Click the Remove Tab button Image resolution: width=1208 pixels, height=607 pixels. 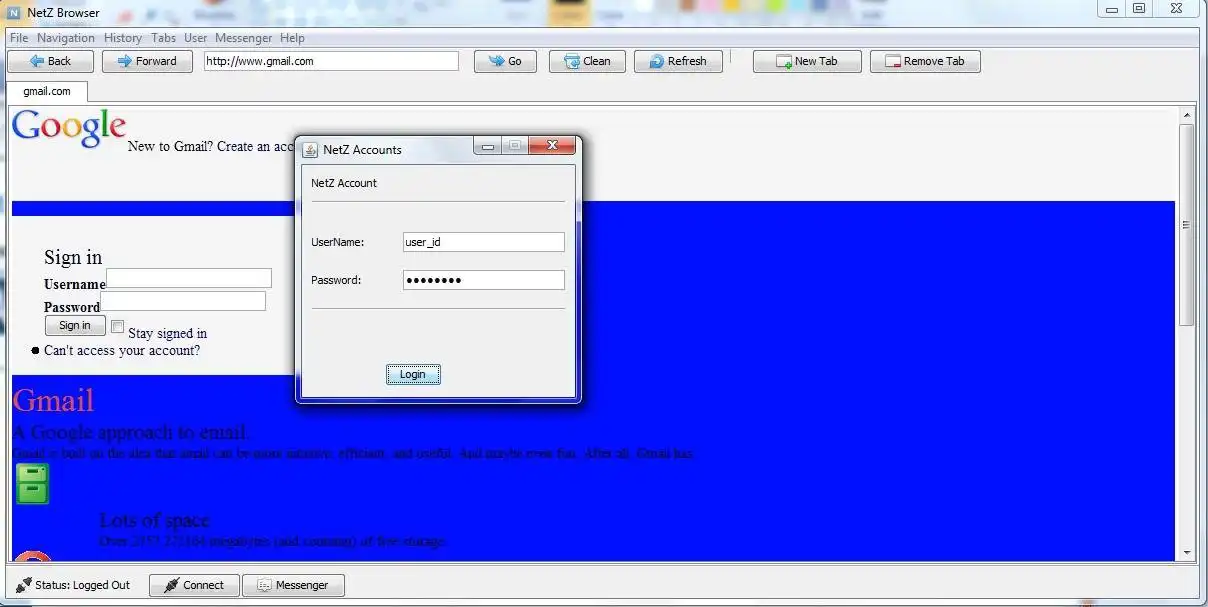tap(925, 61)
